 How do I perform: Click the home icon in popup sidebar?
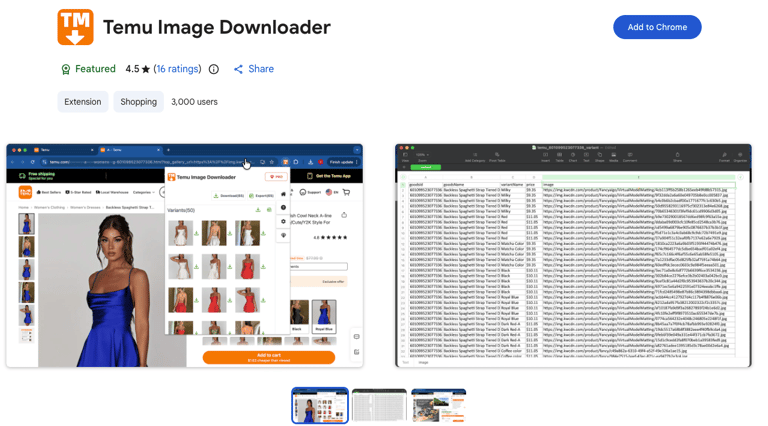tap(283, 194)
